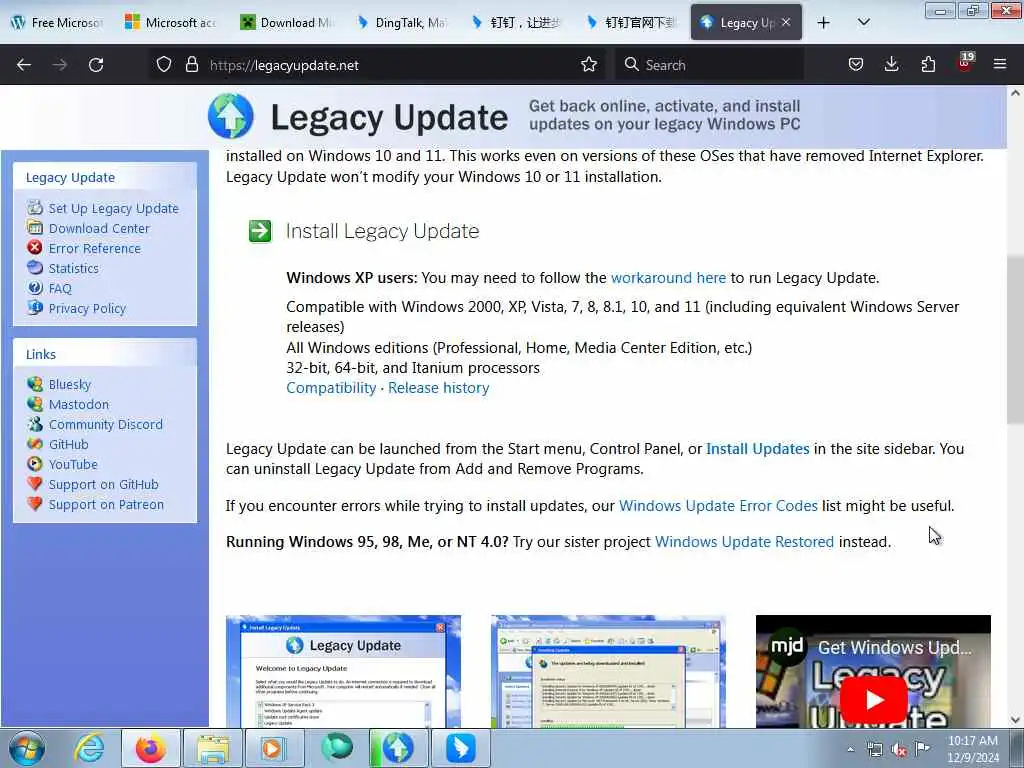Open Download Center sidebar link
1024x768 pixels.
point(99,229)
